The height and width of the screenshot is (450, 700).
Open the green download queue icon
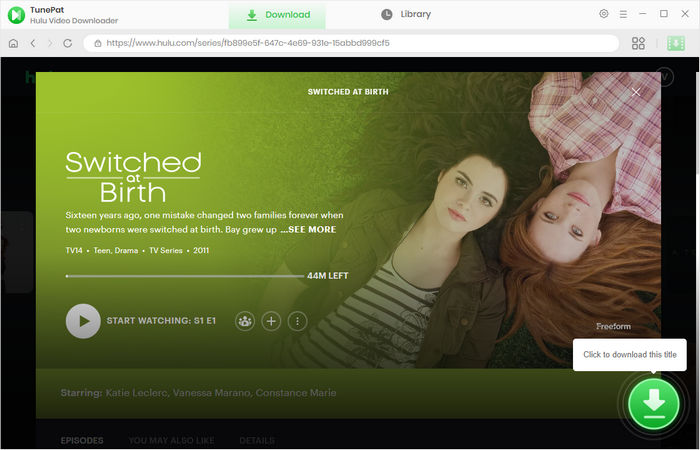click(675, 43)
